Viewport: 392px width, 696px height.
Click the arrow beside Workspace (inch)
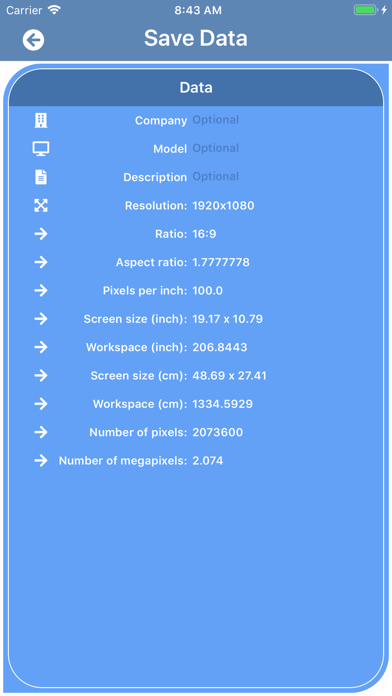tap(41, 347)
